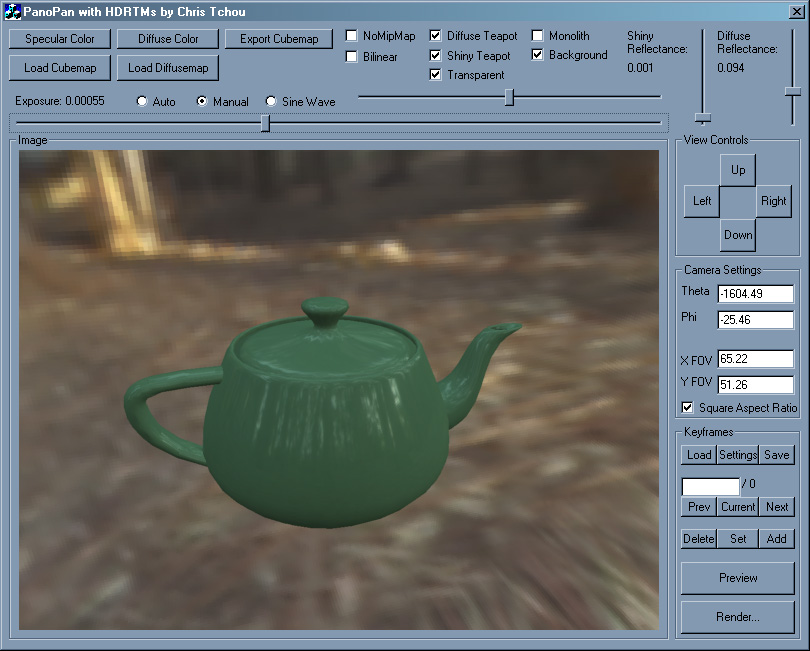This screenshot has width=810, height=651.
Task: Click the Load Cubemap button
Action: coord(60,68)
